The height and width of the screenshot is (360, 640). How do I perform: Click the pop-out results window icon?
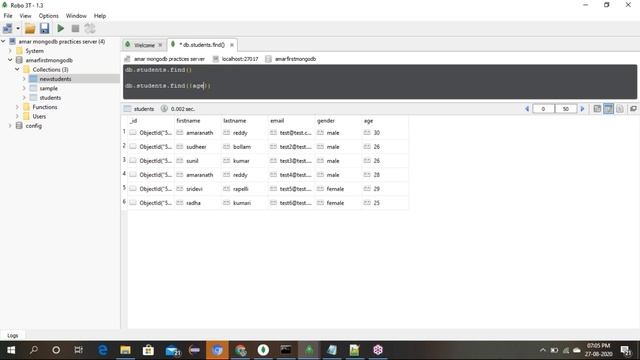633,109
